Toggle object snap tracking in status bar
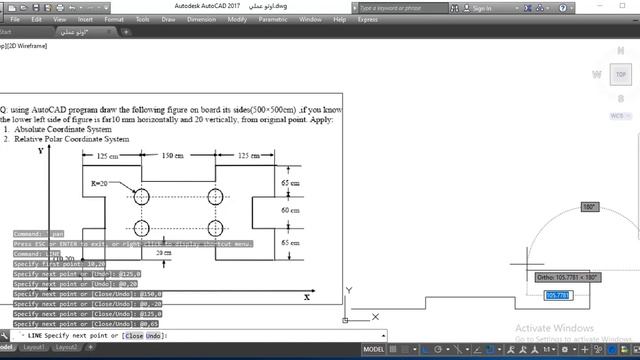This screenshot has width=640, height=360. 477,349
